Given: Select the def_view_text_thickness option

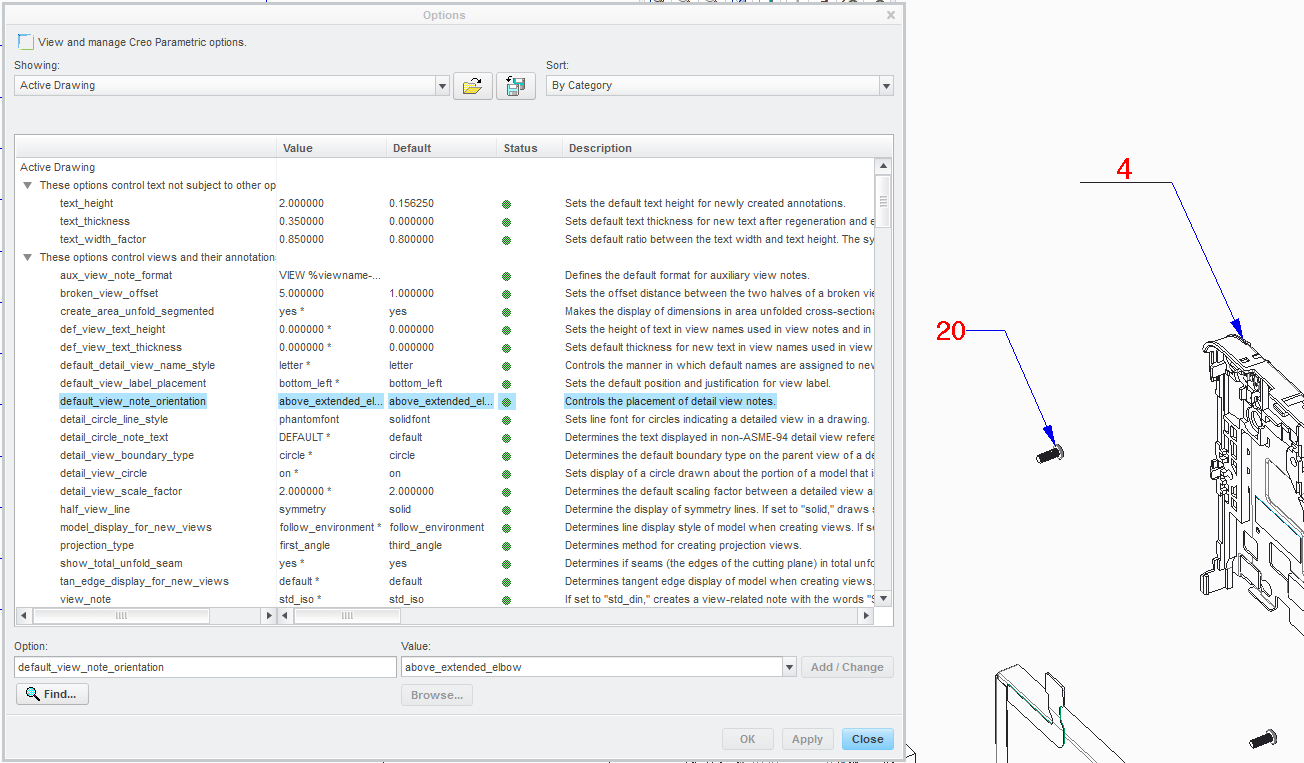Looking at the screenshot, I should [x=121, y=348].
